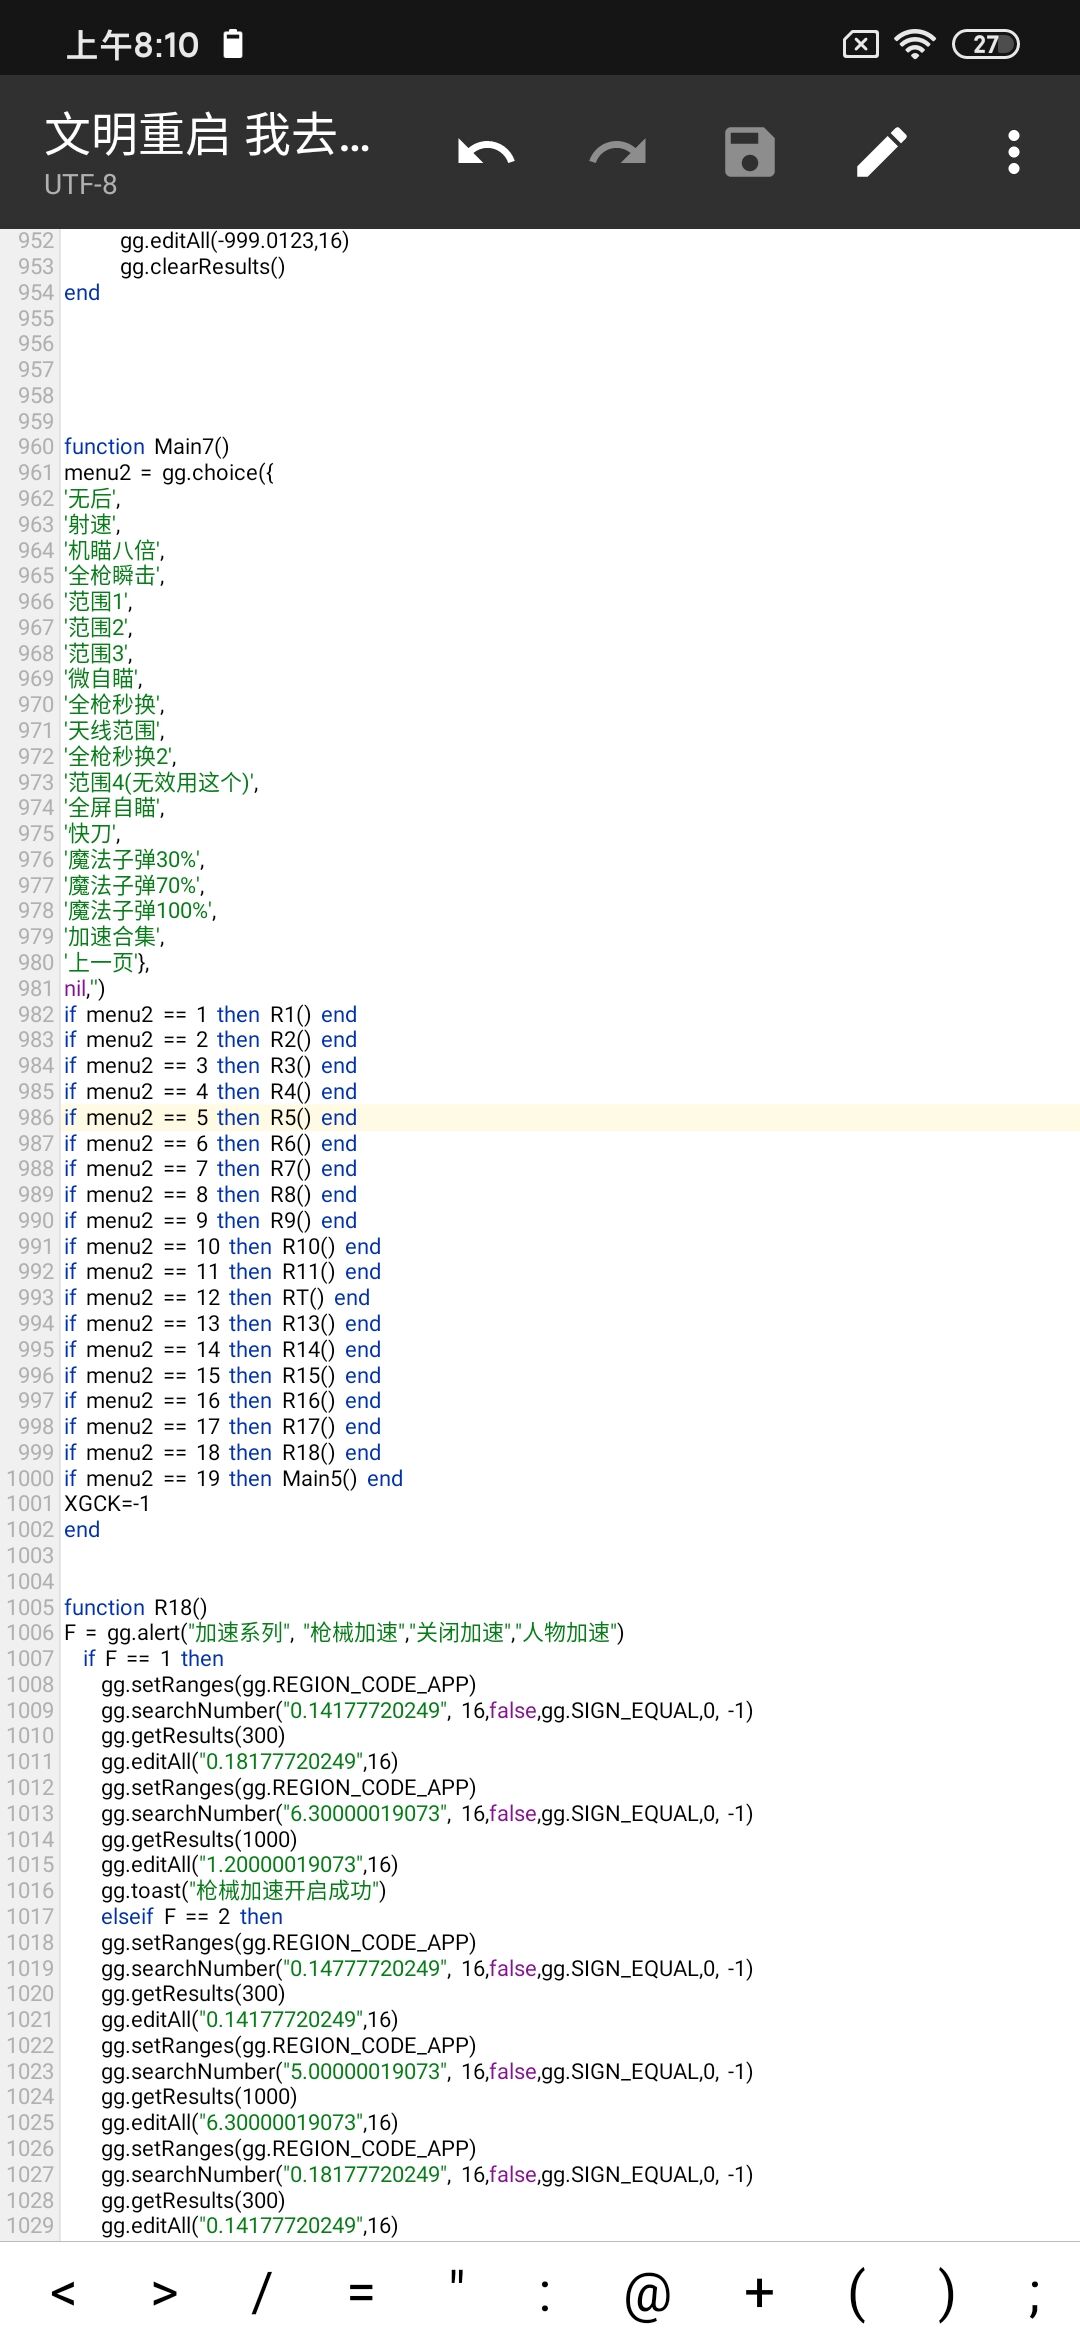Screen dimensions: 1080x2340
Task: Tap the '范围3' string line
Action: pyautogui.click(x=98, y=654)
